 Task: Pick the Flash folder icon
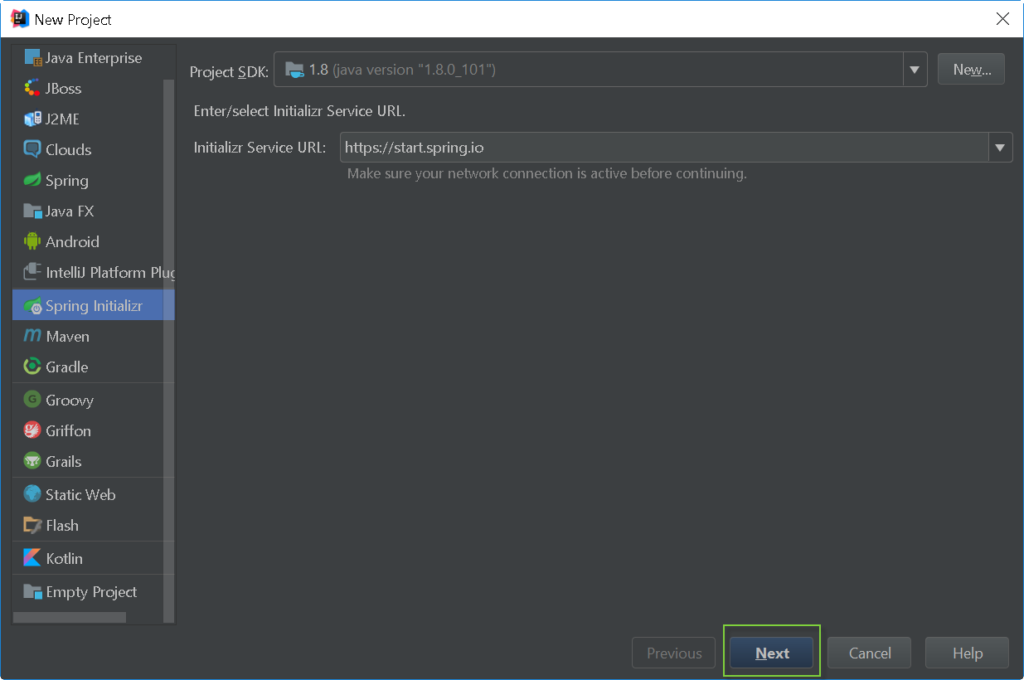click(32, 525)
